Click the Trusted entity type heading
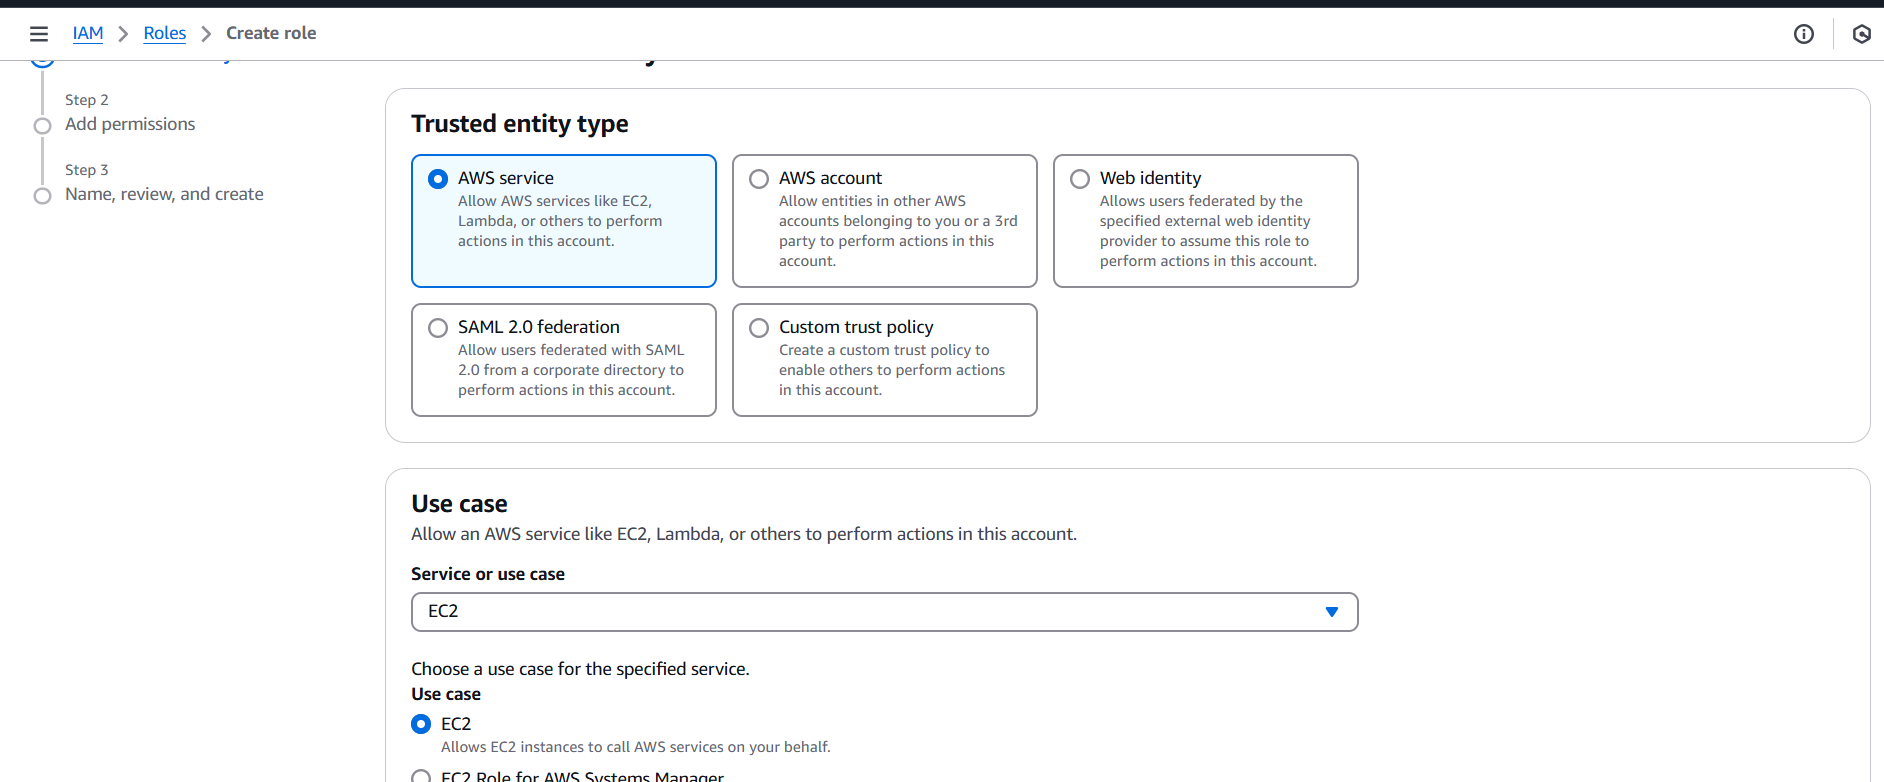 point(520,124)
